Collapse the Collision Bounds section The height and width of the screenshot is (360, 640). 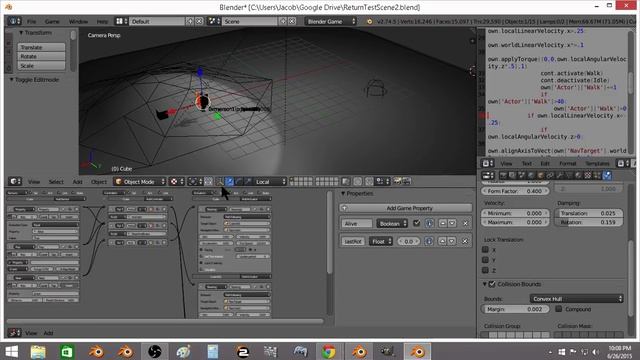[484, 284]
